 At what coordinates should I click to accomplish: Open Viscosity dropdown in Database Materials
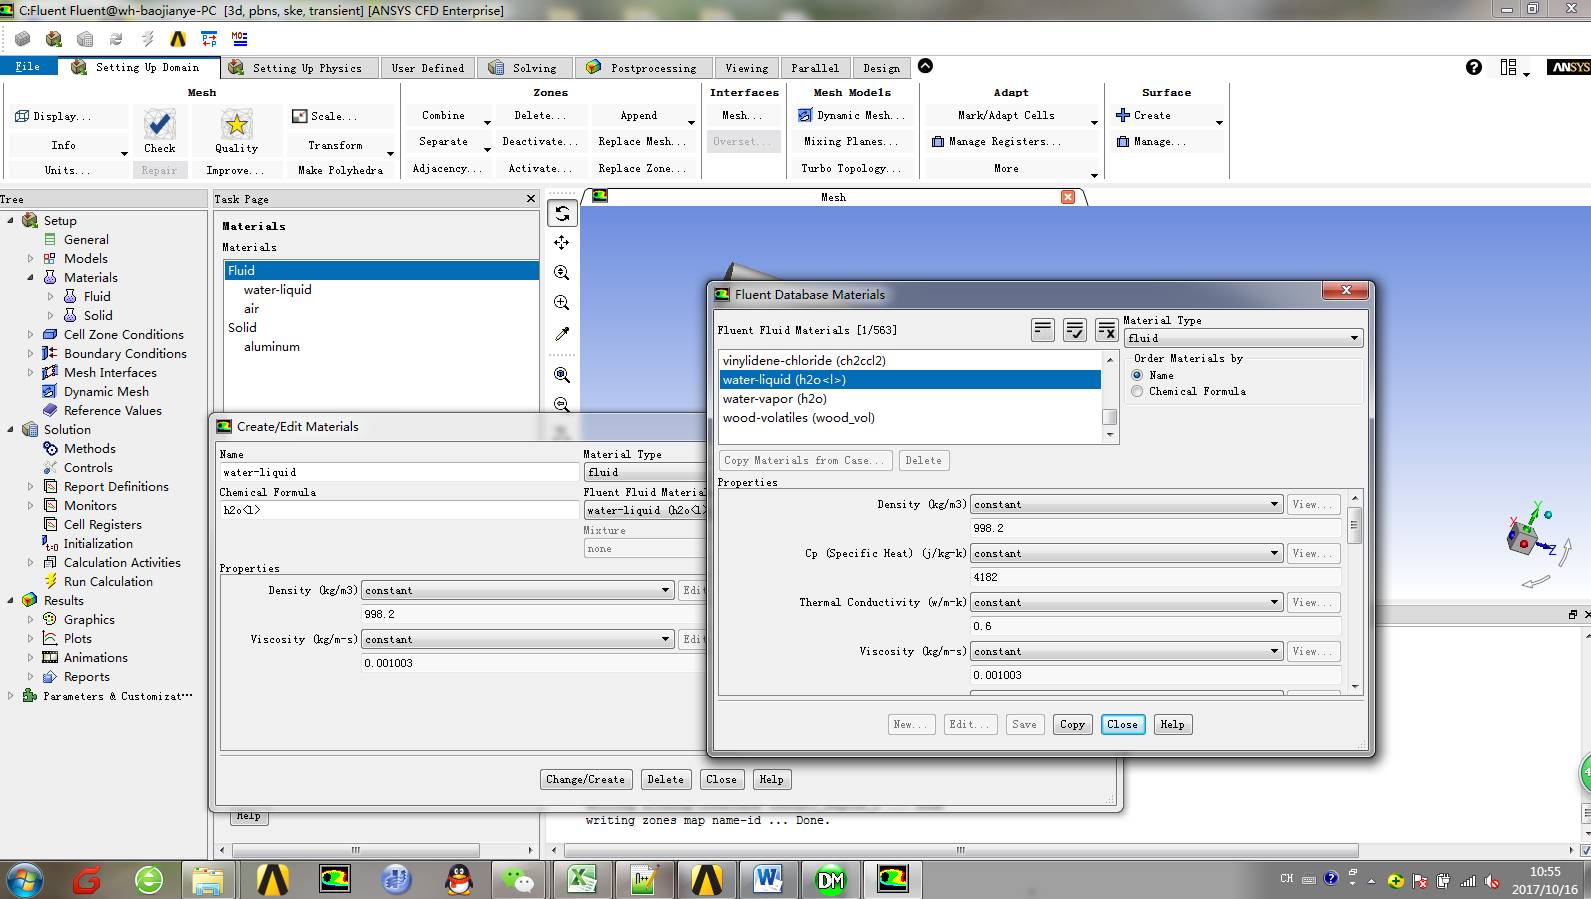point(1126,651)
